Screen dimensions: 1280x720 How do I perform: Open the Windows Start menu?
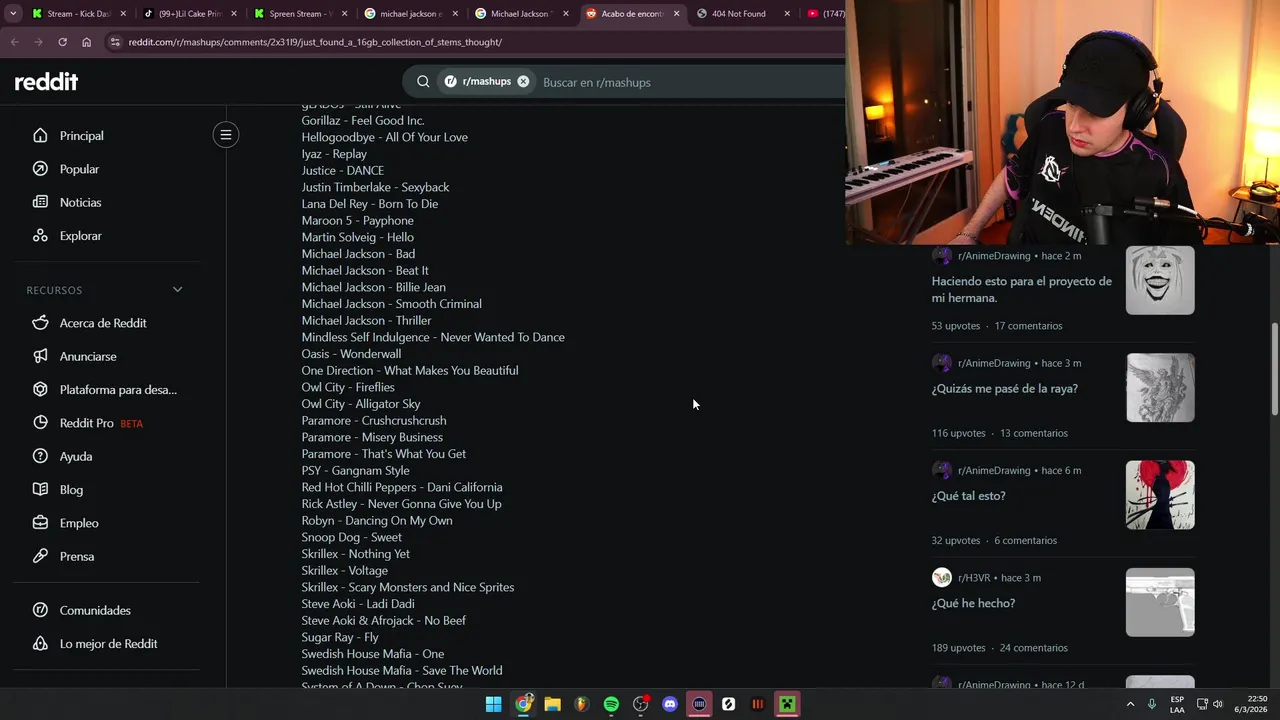pos(493,704)
